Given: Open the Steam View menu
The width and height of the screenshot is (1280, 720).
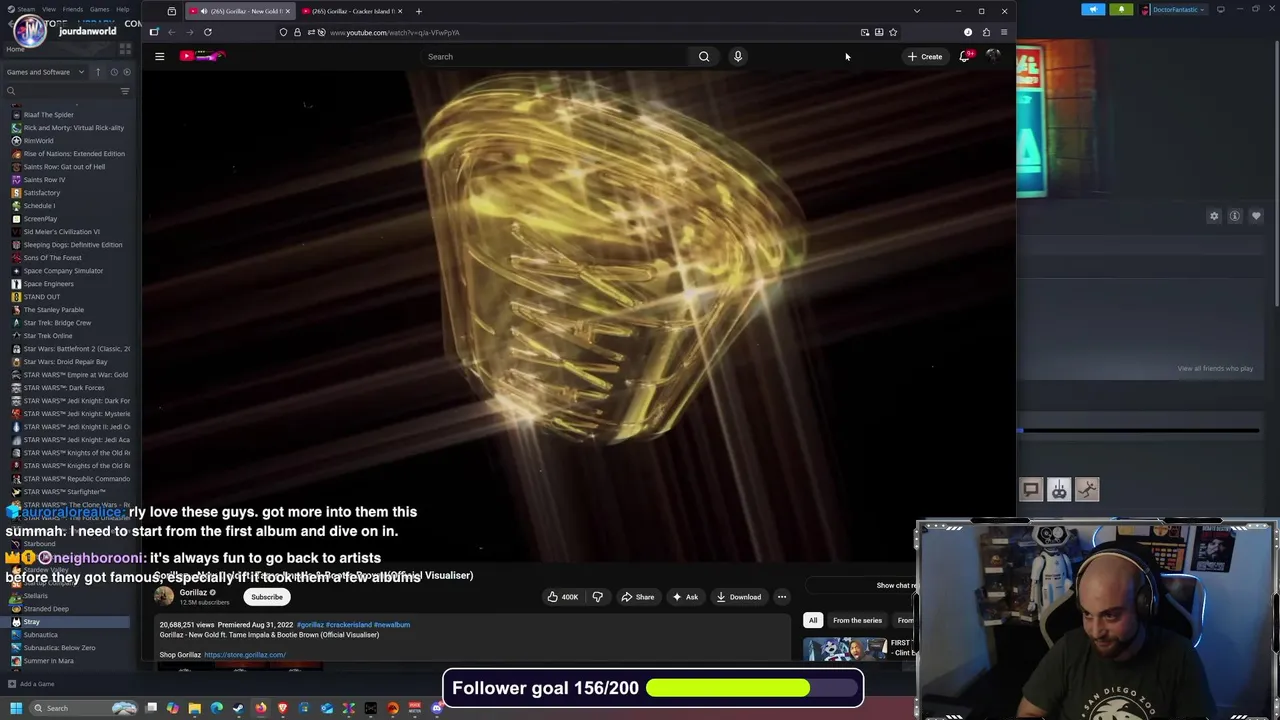Looking at the screenshot, I should click(49, 9).
